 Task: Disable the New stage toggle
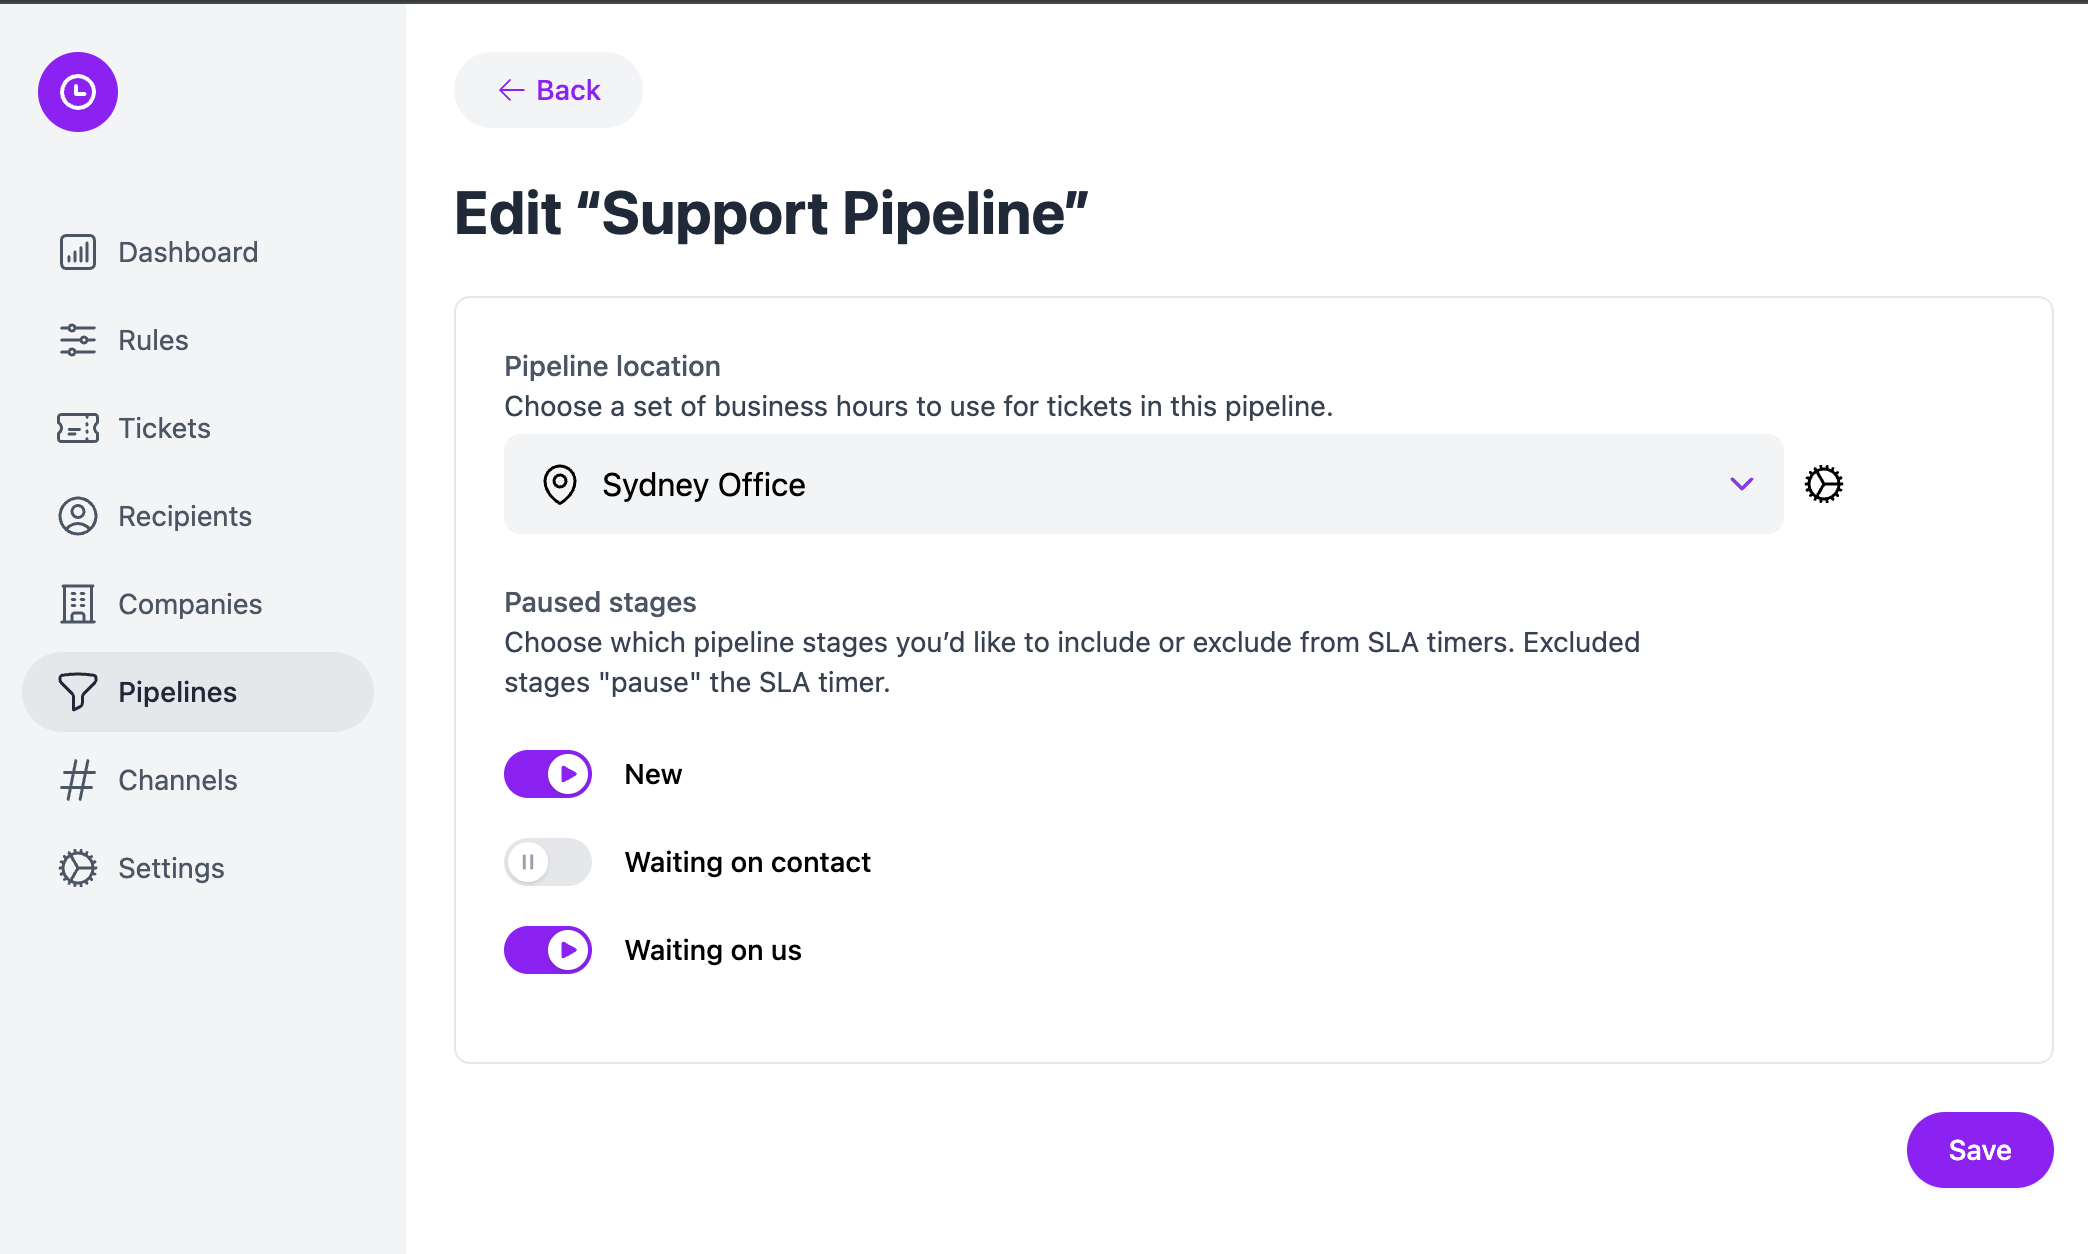click(548, 774)
